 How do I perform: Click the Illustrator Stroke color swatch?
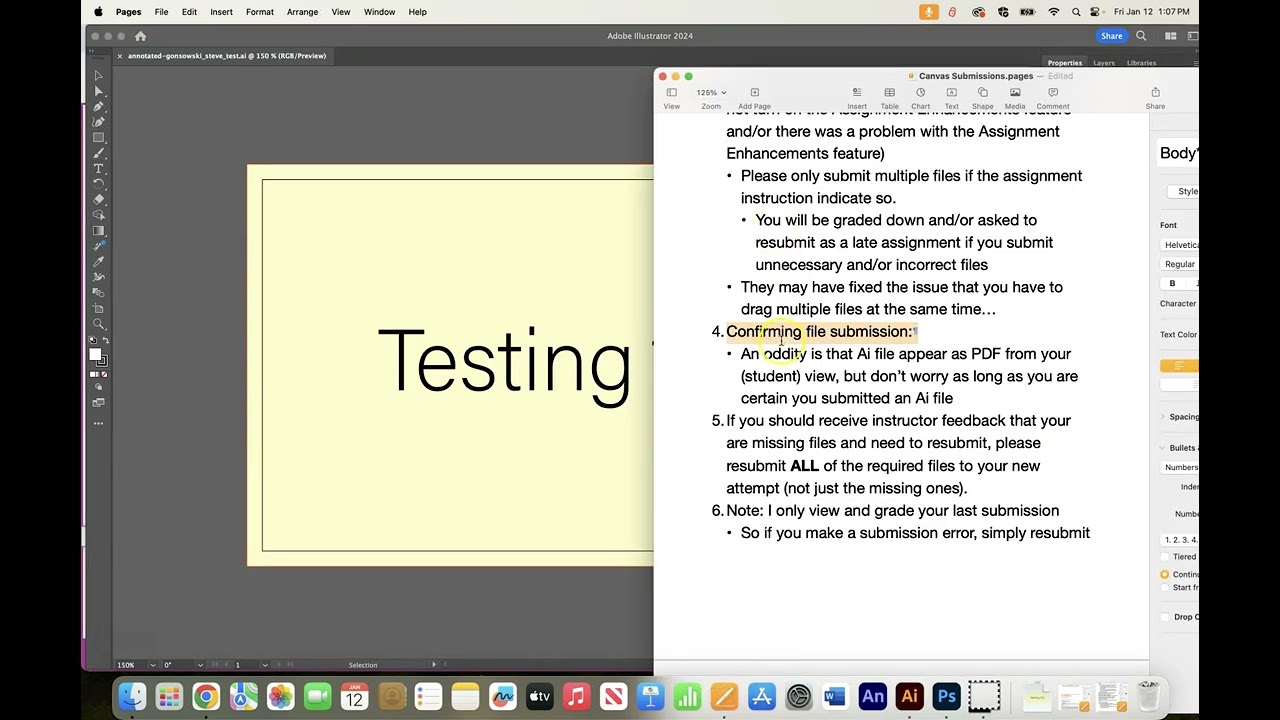[x=102, y=360]
